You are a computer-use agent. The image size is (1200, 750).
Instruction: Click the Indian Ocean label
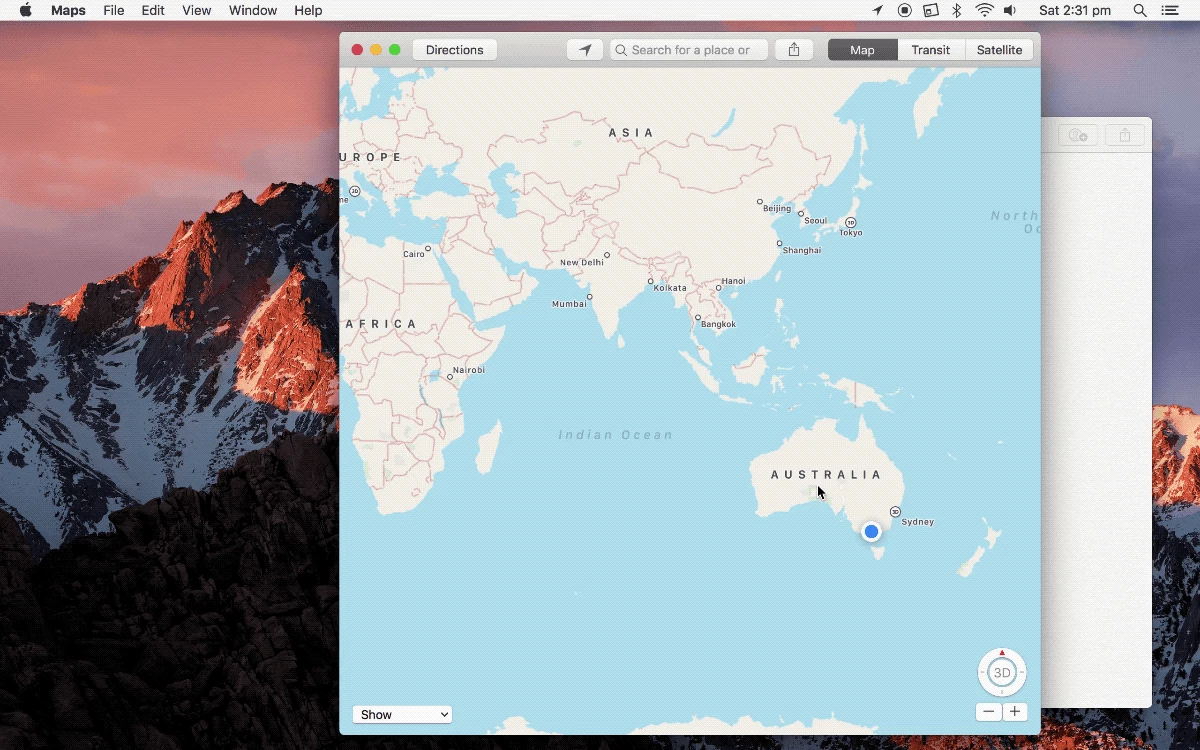pos(616,435)
